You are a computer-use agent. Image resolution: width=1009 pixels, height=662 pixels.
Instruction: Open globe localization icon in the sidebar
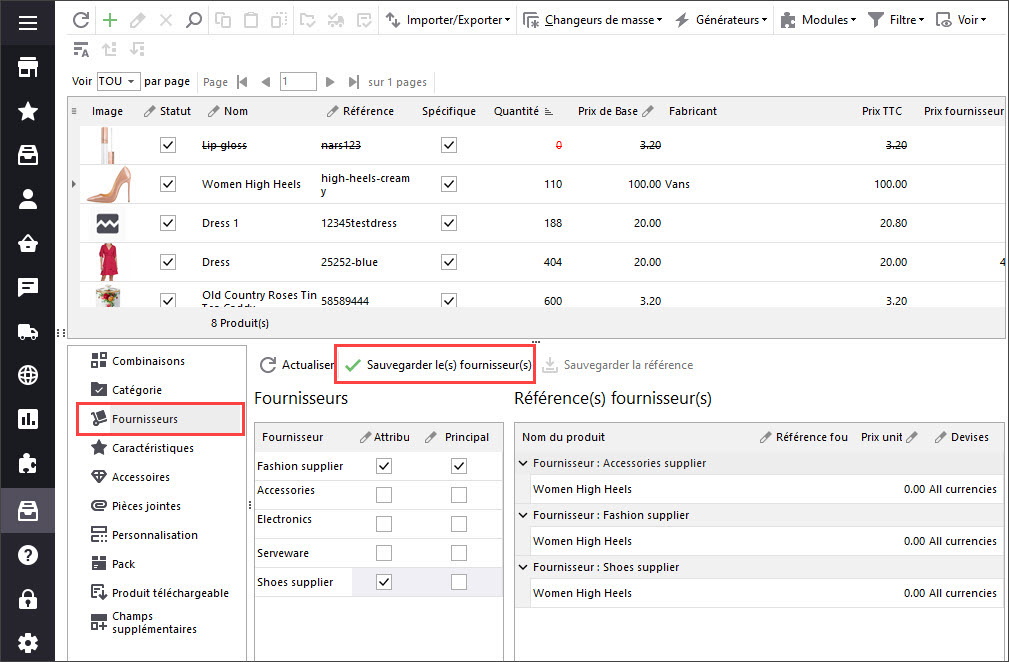tap(28, 375)
